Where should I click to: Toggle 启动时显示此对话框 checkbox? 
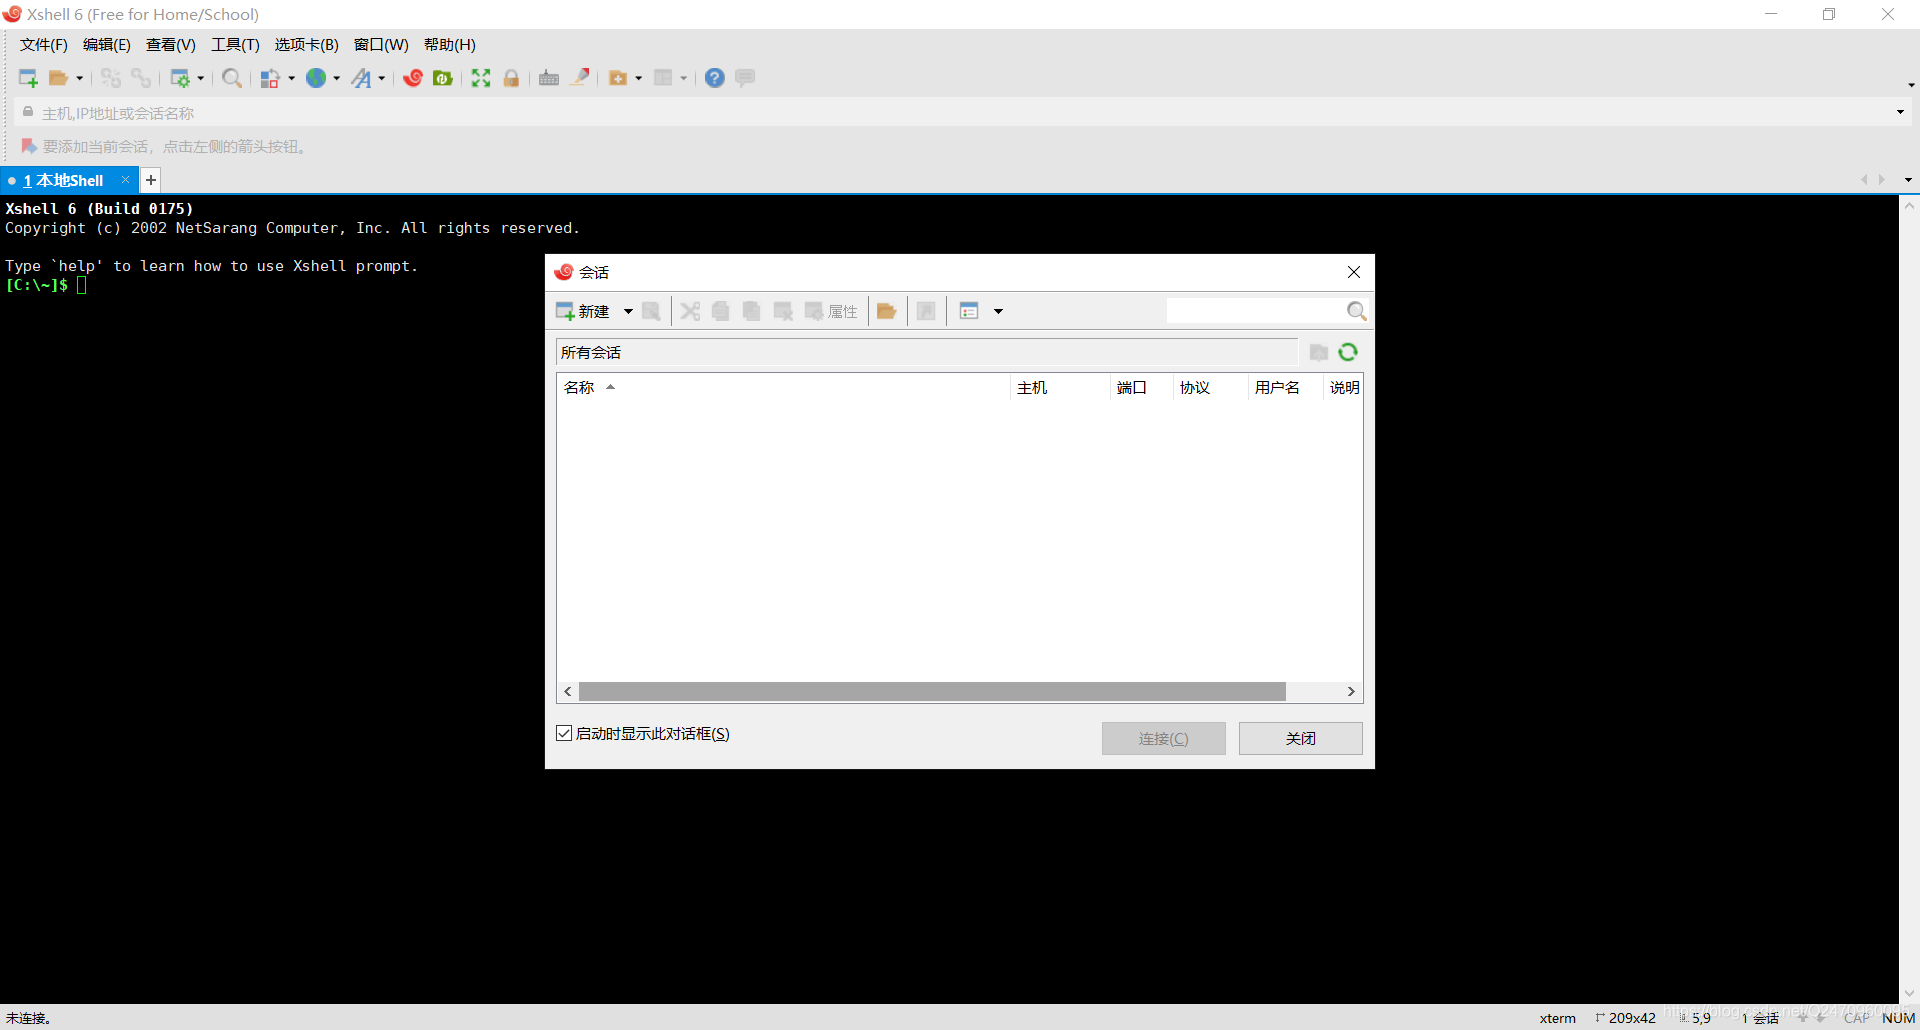tap(564, 733)
